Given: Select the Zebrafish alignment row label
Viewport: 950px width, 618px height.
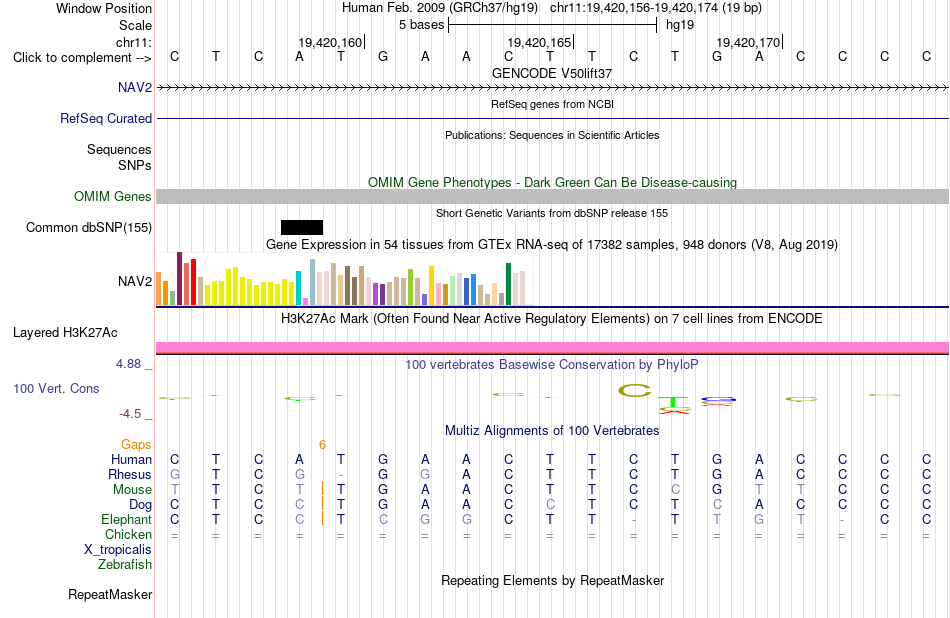Looking at the screenshot, I should (125, 564).
